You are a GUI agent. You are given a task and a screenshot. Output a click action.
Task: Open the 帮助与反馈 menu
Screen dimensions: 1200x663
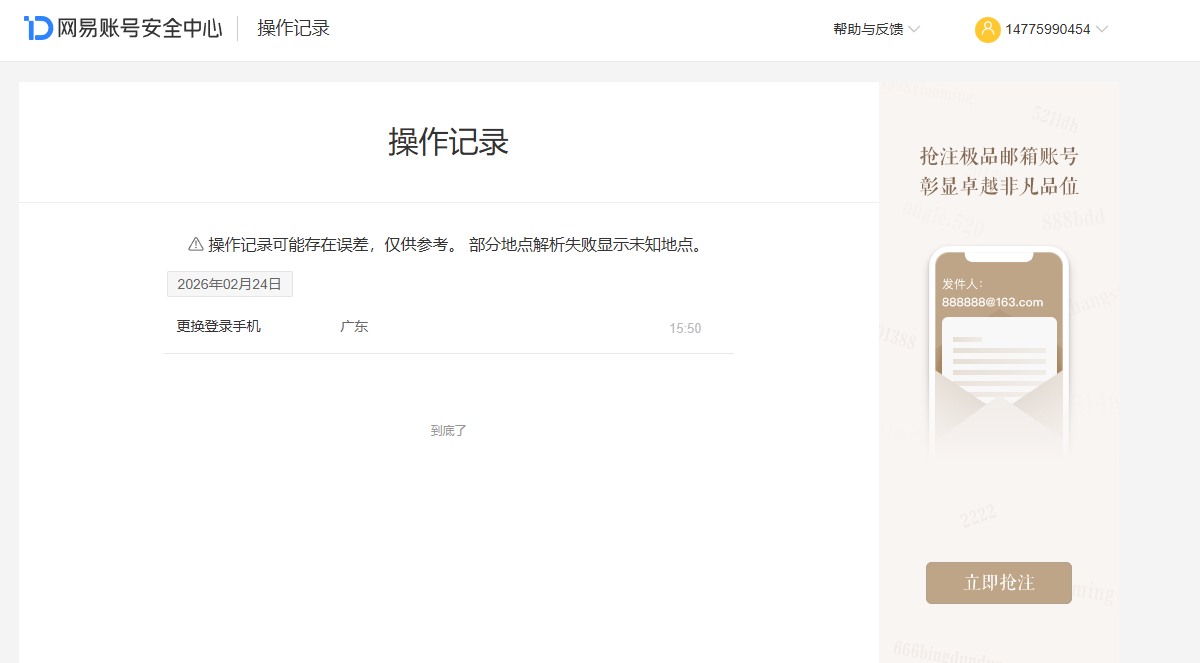pos(868,29)
